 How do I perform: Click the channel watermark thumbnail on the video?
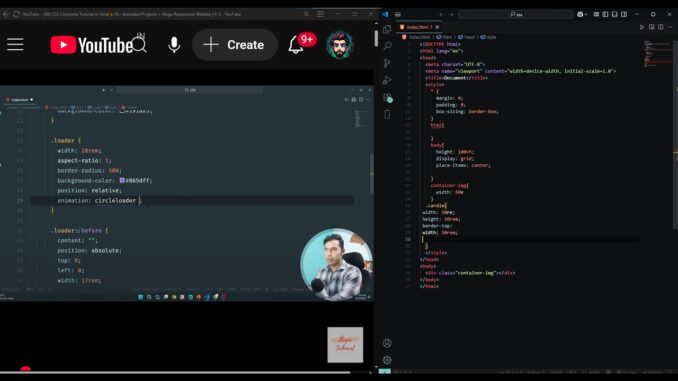(x=345, y=345)
